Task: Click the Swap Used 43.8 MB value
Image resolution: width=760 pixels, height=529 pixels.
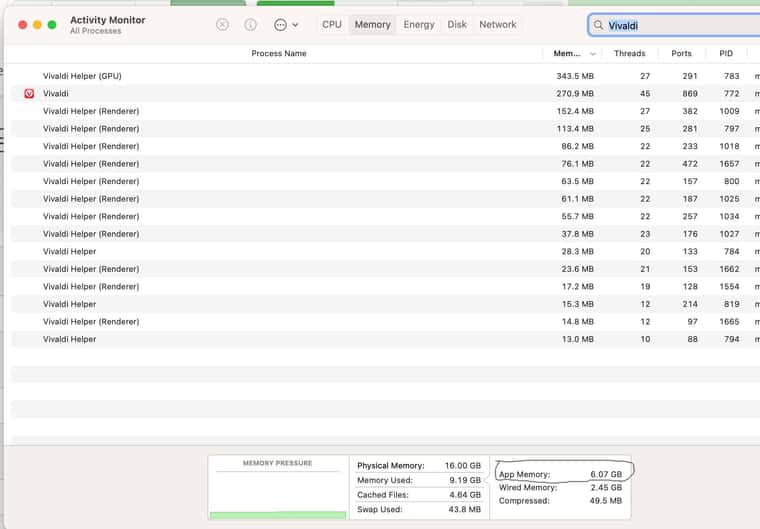Action: 464,509
